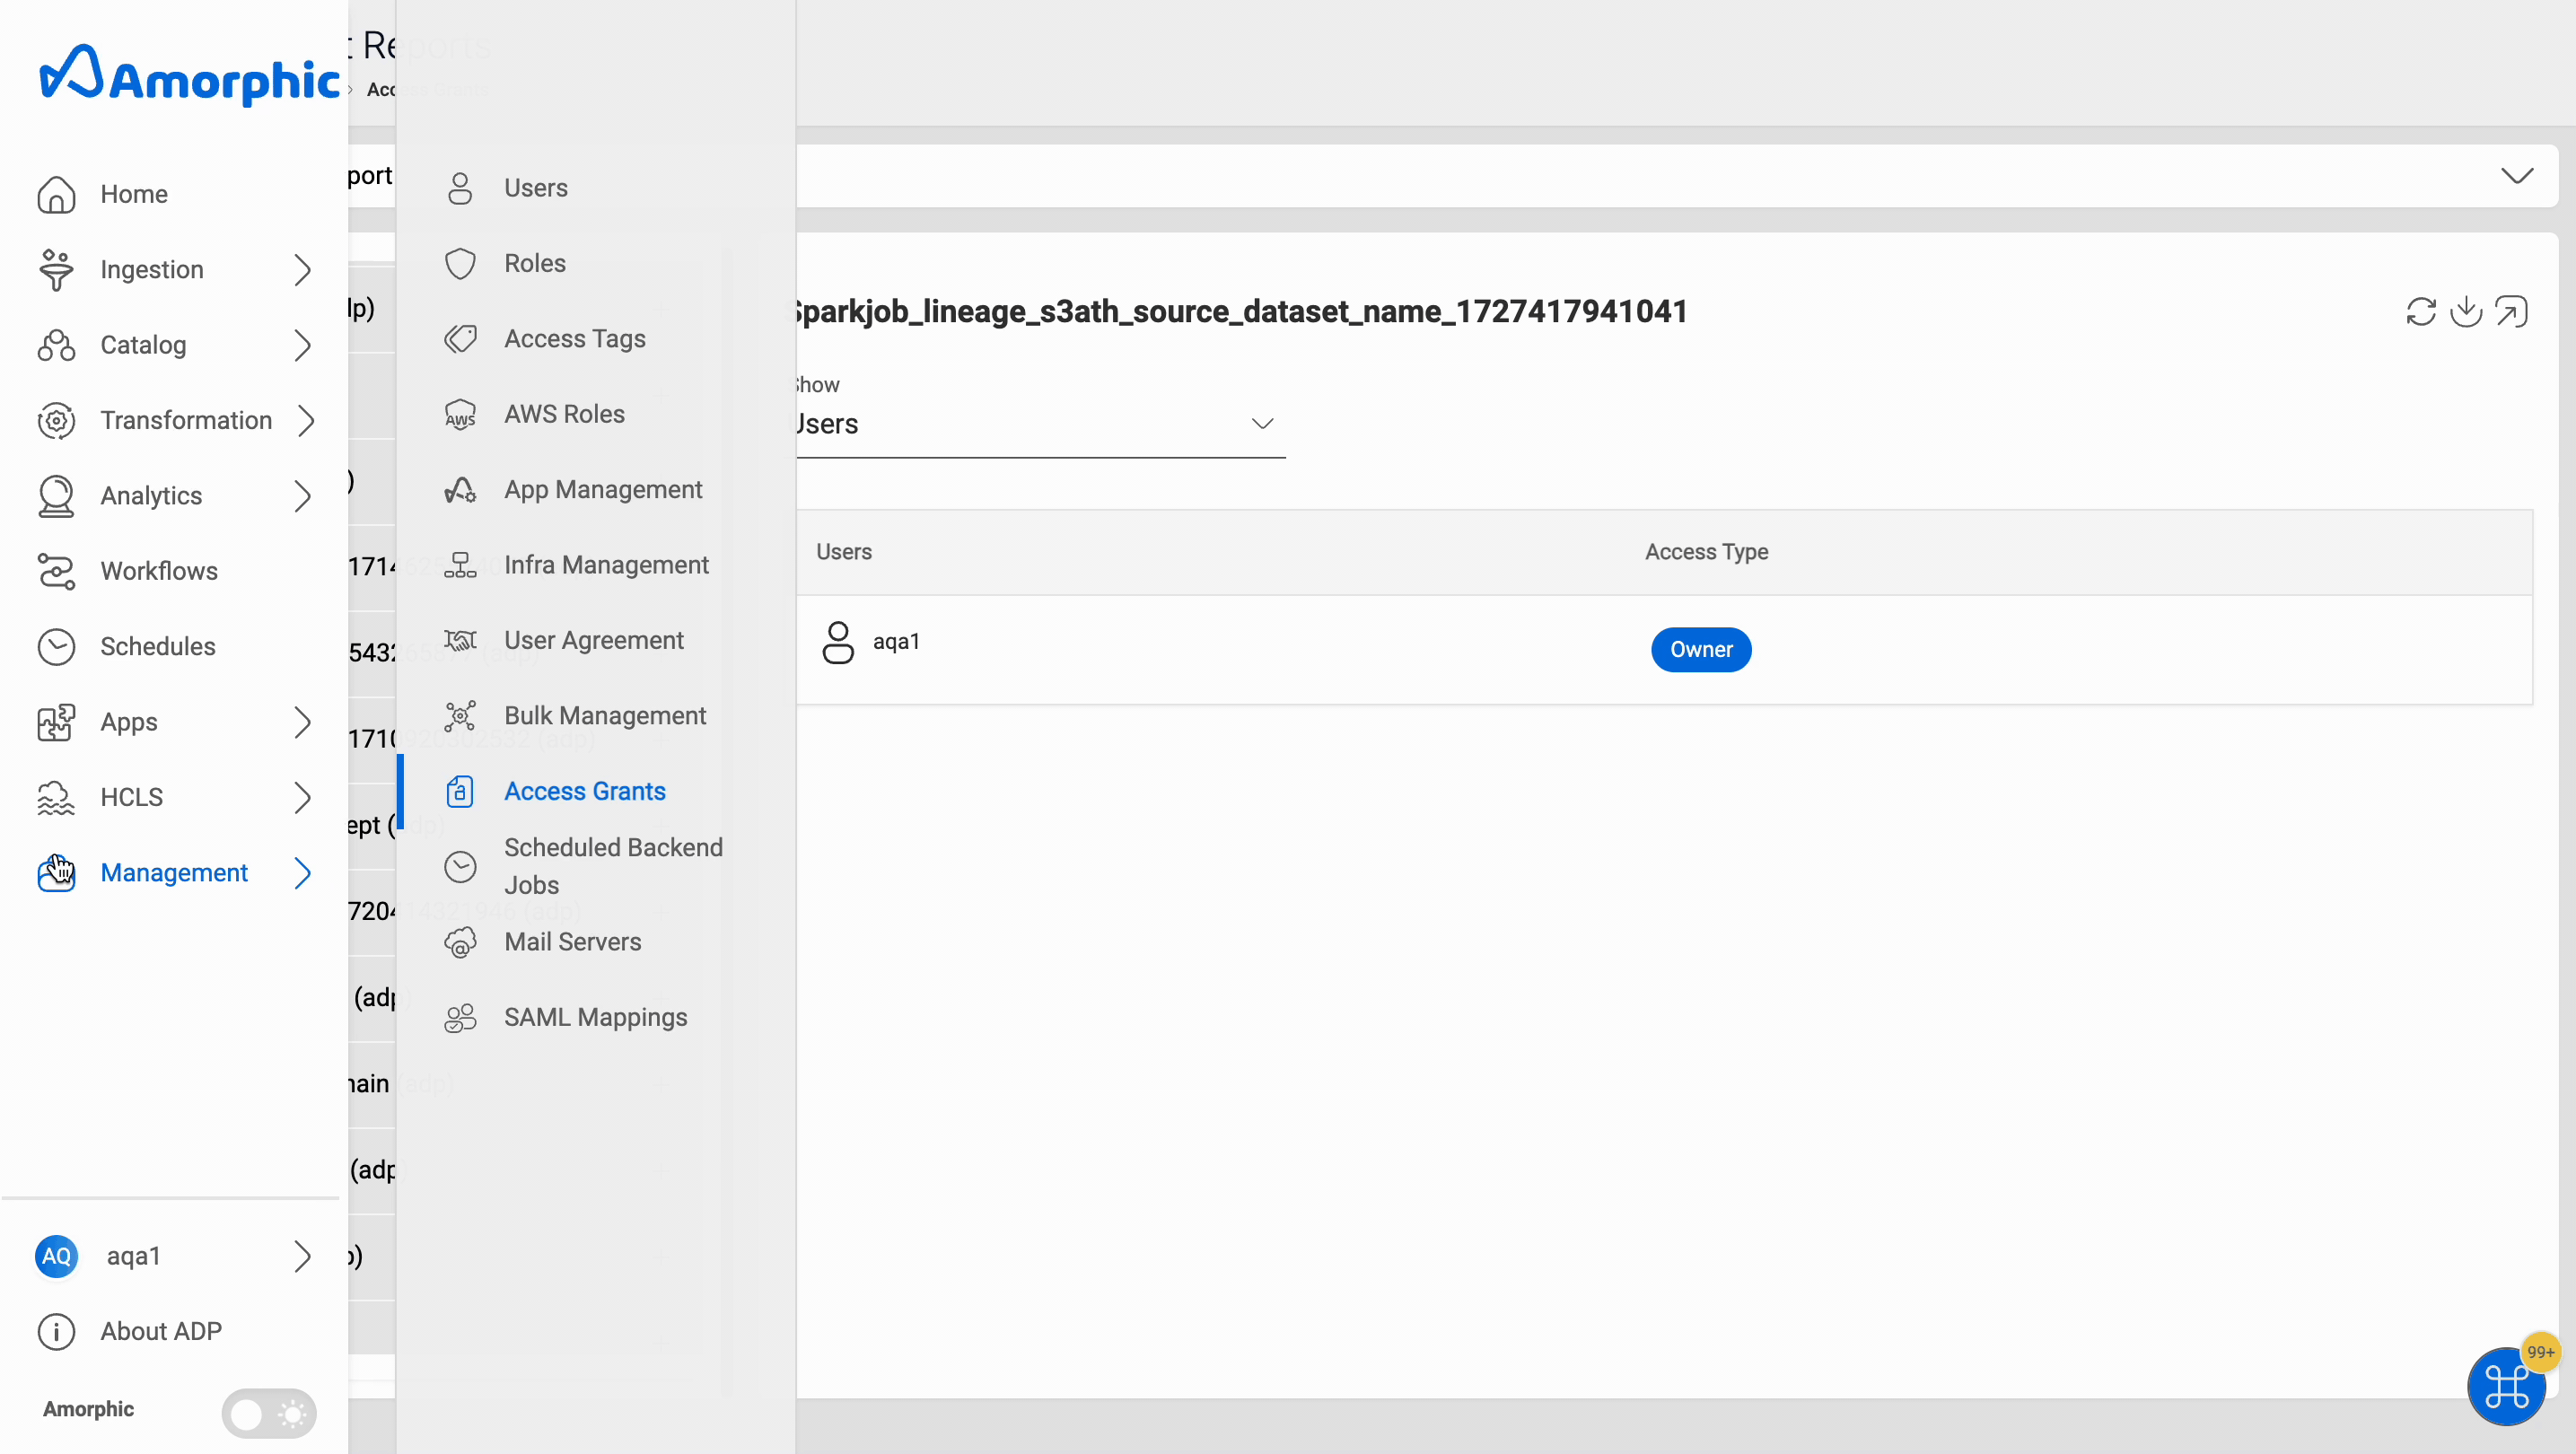Click the About ADP info icon
Viewport: 2576px width, 1454px height.
[x=56, y=1332]
